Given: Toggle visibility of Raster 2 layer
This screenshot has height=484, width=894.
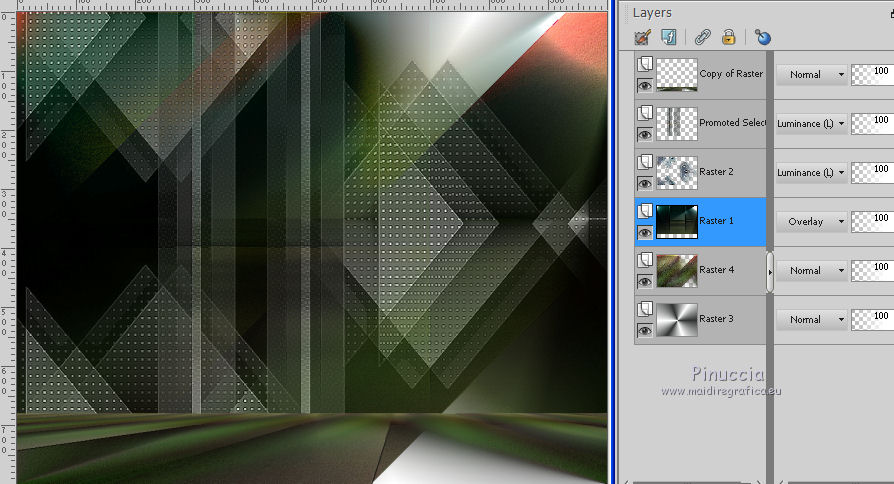Looking at the screenshot, I should click(645, 184).
